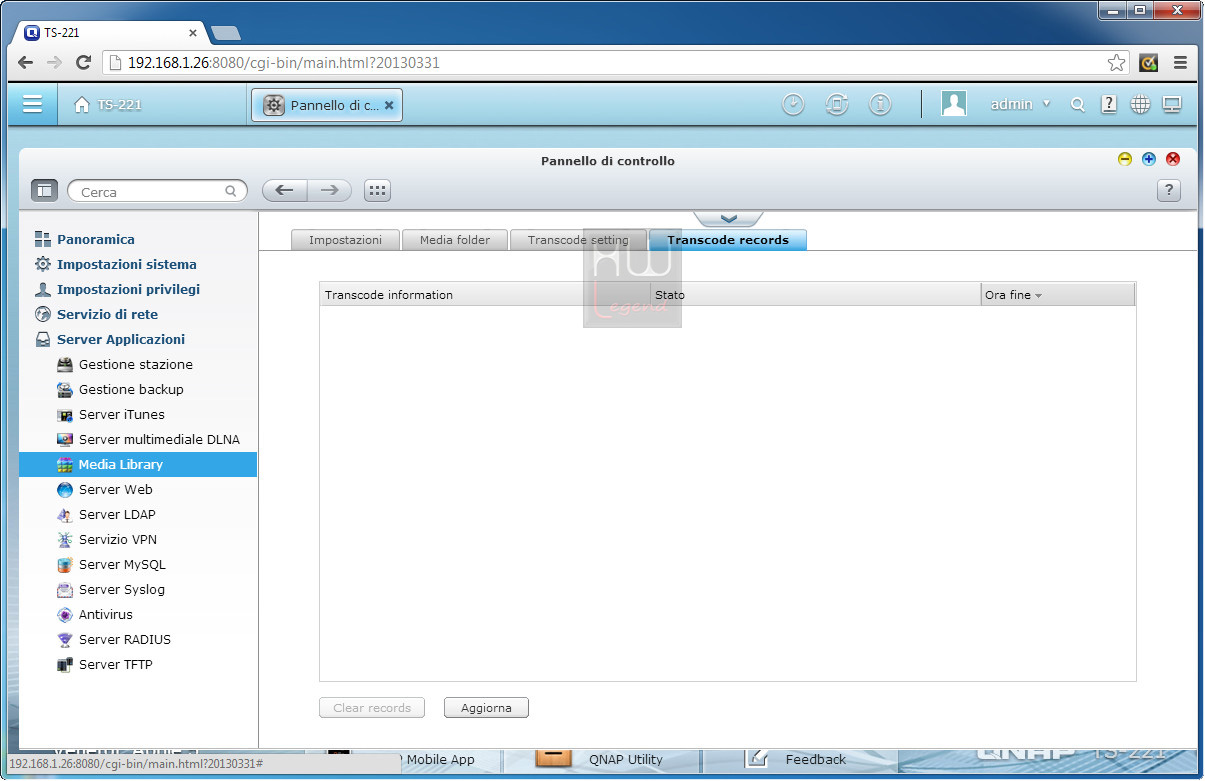Image resolution: width=1205 pixels, height=781 pixels.
Task: Switch to the Impostazioni tab
Action: (x=345, y=240)
